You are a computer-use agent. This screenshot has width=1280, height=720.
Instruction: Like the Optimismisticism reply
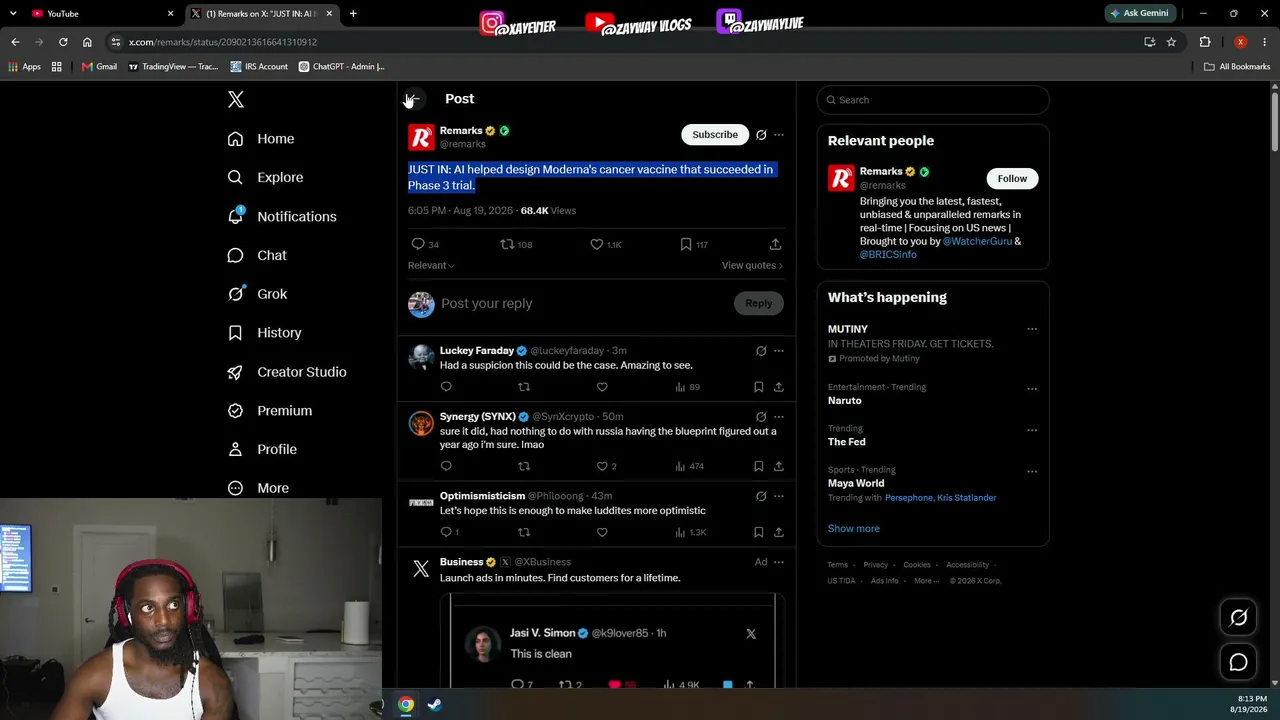[602, 532]
